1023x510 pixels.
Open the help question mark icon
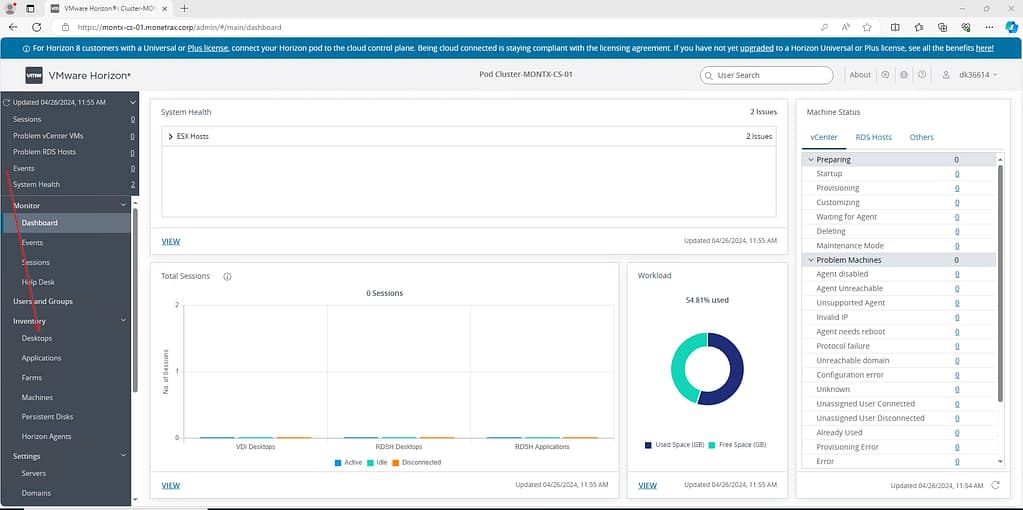click(921, 75)
